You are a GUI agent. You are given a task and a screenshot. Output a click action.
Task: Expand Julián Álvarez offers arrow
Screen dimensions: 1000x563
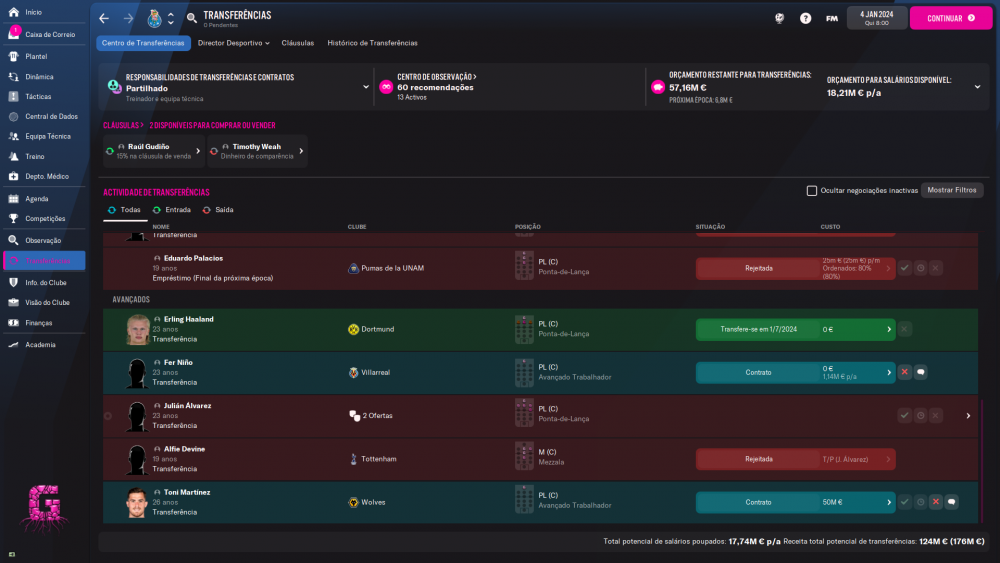[x=968, y=416]
